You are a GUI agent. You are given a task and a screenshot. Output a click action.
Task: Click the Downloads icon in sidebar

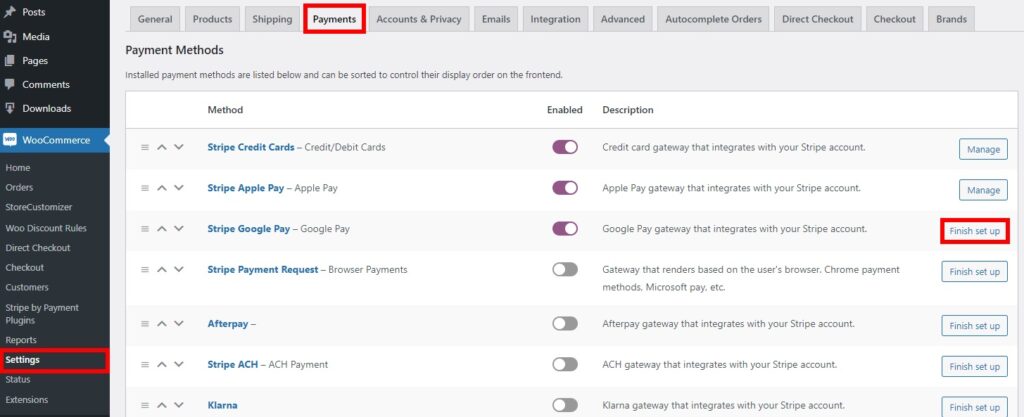coord(10,108)
